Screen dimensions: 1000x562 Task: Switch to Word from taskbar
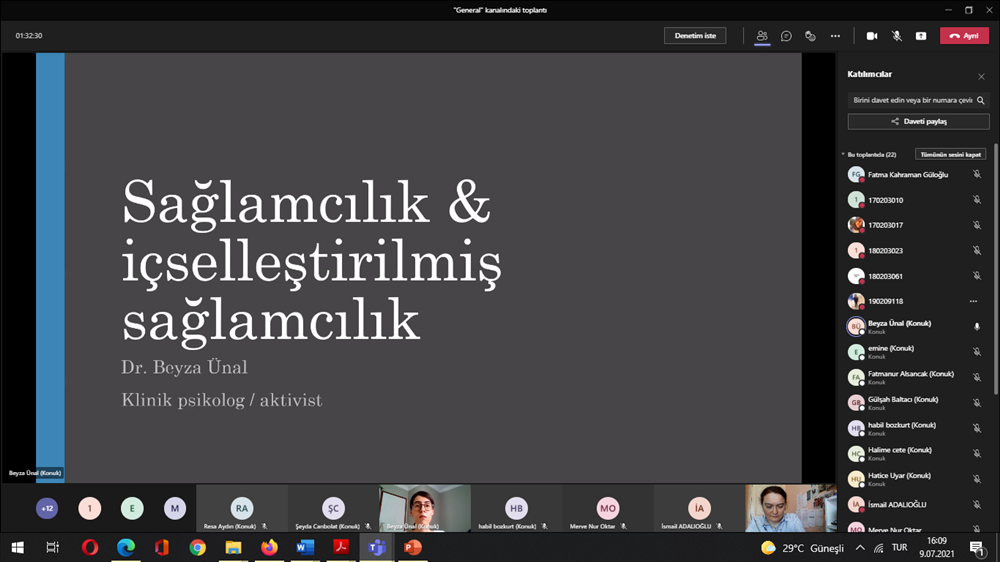click(x=305, y=547)
